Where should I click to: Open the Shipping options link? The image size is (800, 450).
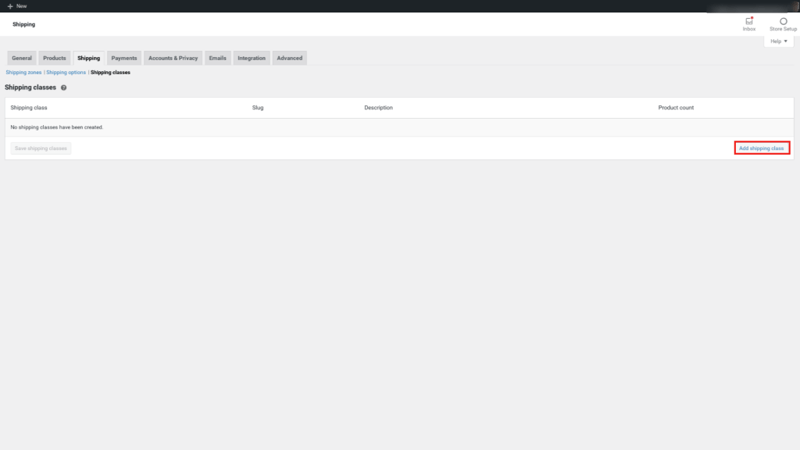click(66, 72)
